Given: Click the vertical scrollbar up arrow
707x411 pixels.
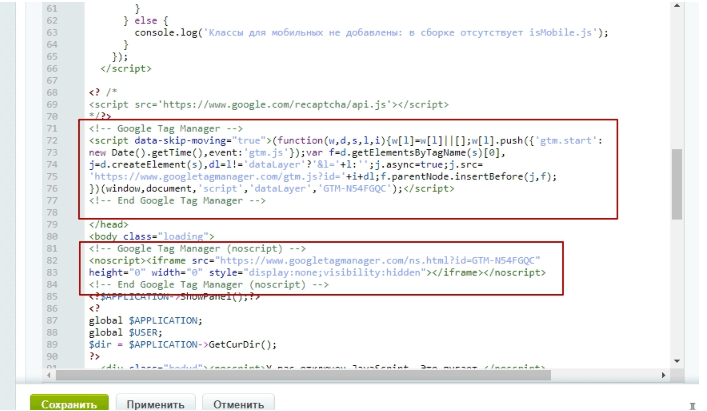Looking at the screenshot, I should point(677,6).
